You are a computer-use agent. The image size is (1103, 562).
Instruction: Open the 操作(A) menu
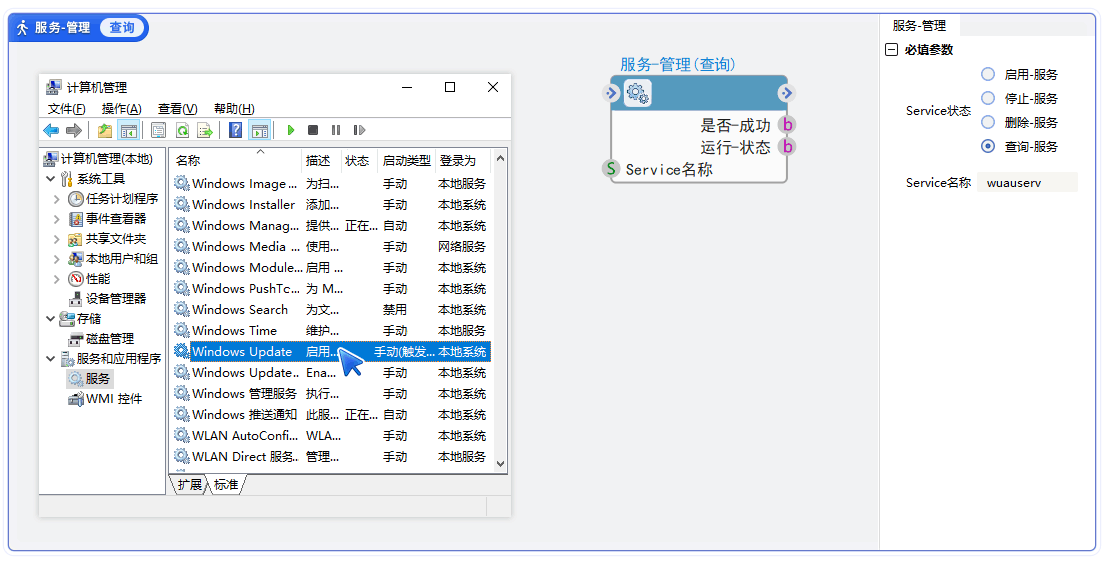pyautogui.click(x=121, y=108)
